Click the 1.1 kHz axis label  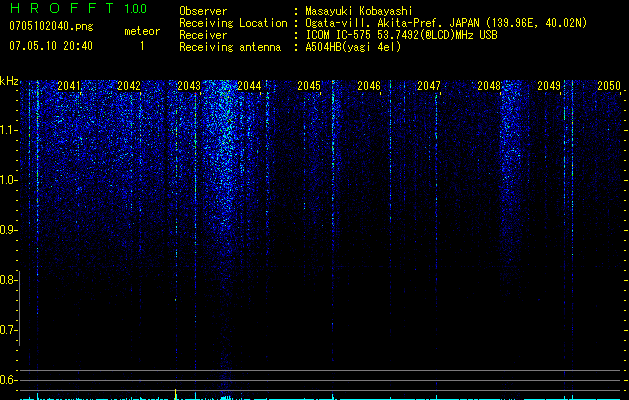8,130
